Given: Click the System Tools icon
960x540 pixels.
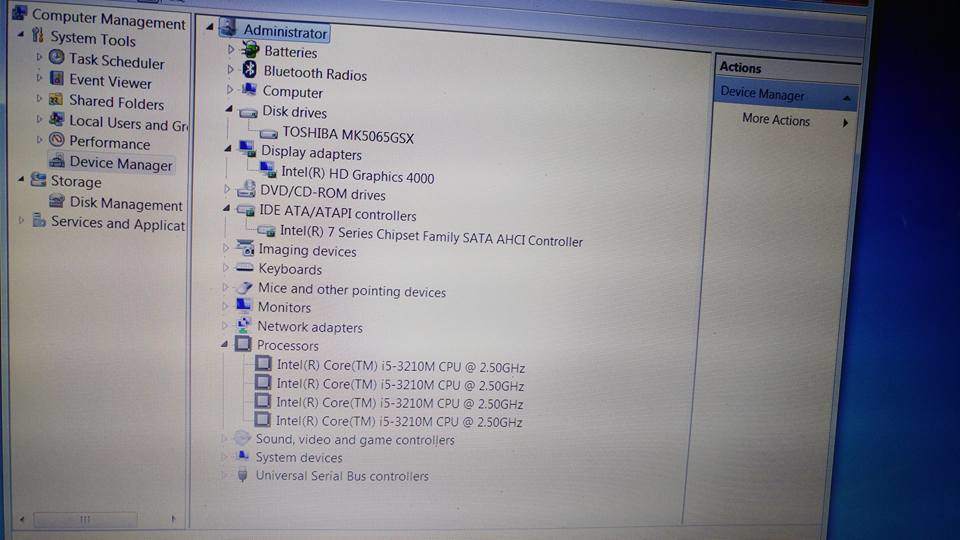Looking at the screenshot, I should point(38,34).
